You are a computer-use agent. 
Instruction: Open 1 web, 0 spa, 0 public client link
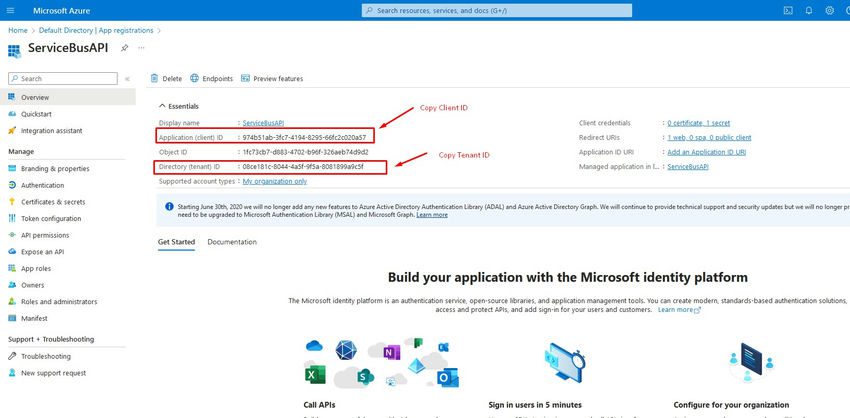[710, 138]
